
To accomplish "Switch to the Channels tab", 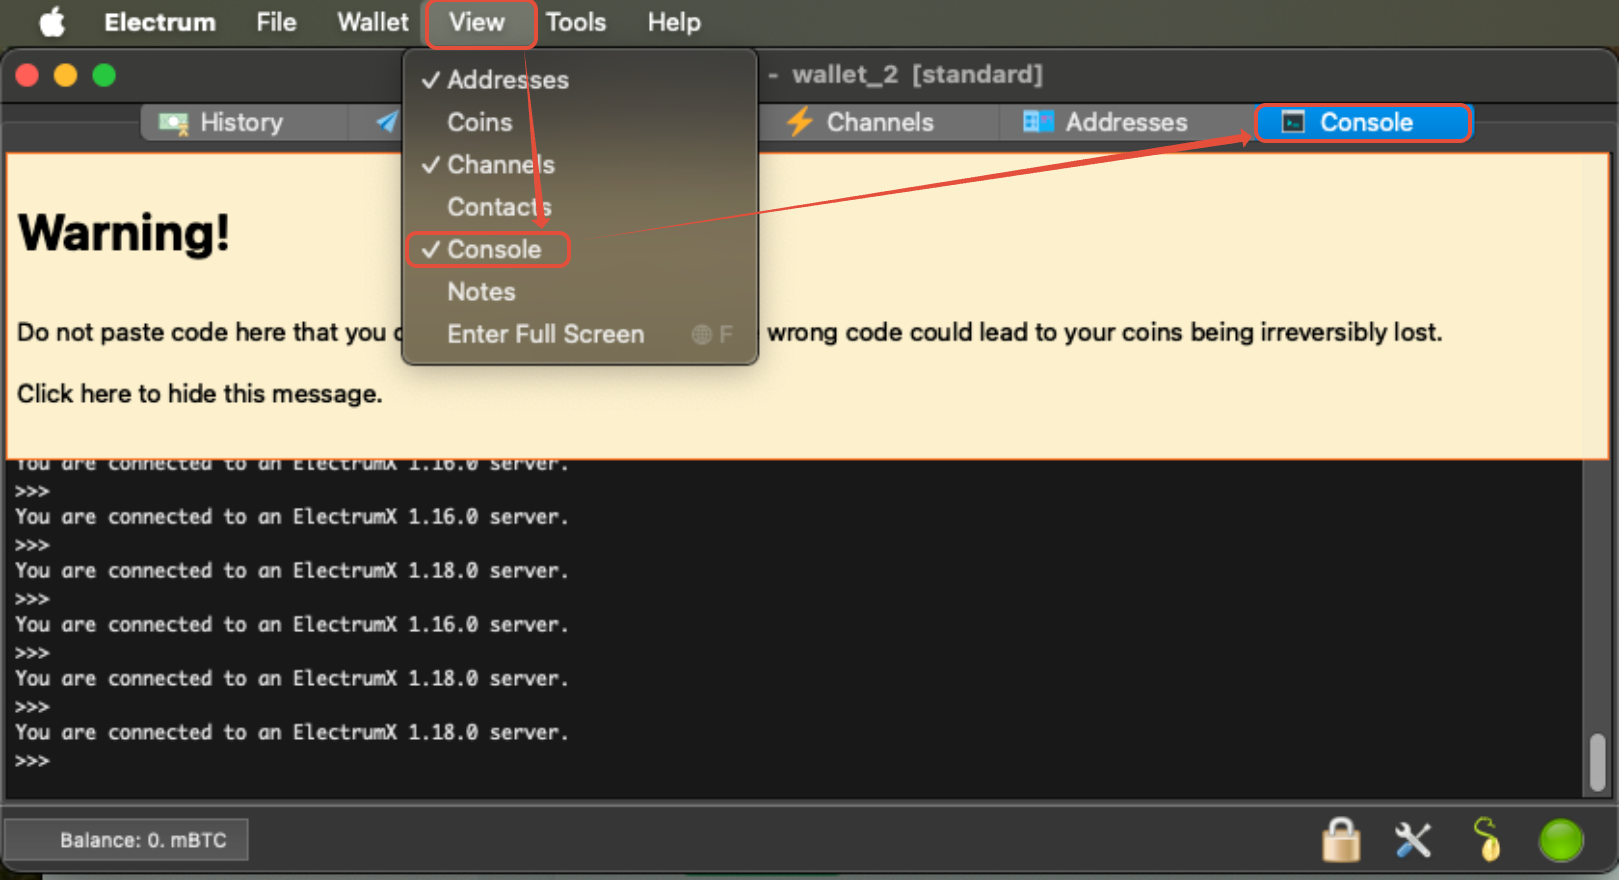I will (x=880, y=122).
